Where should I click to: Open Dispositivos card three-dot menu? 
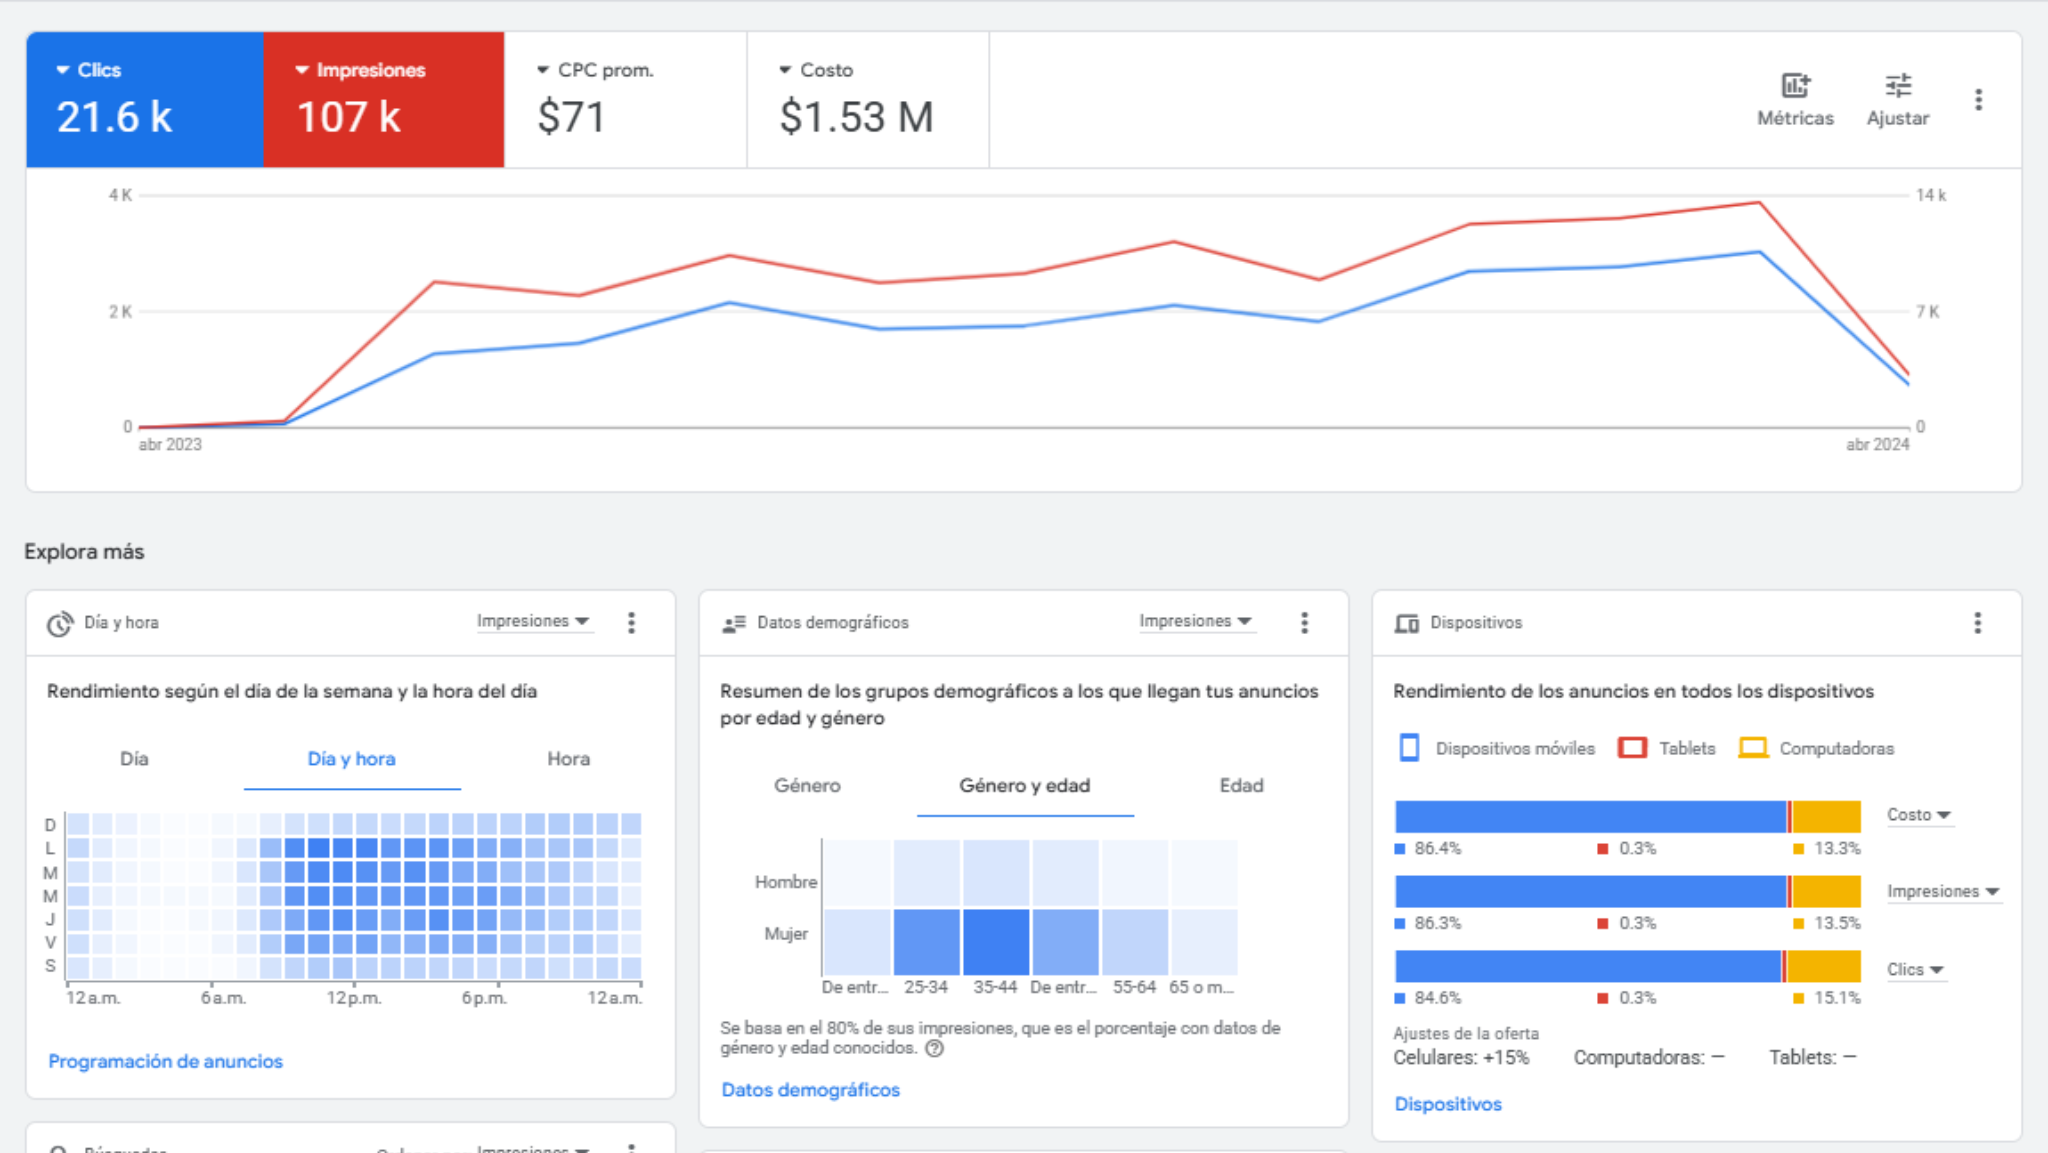tap(1977, 623)
